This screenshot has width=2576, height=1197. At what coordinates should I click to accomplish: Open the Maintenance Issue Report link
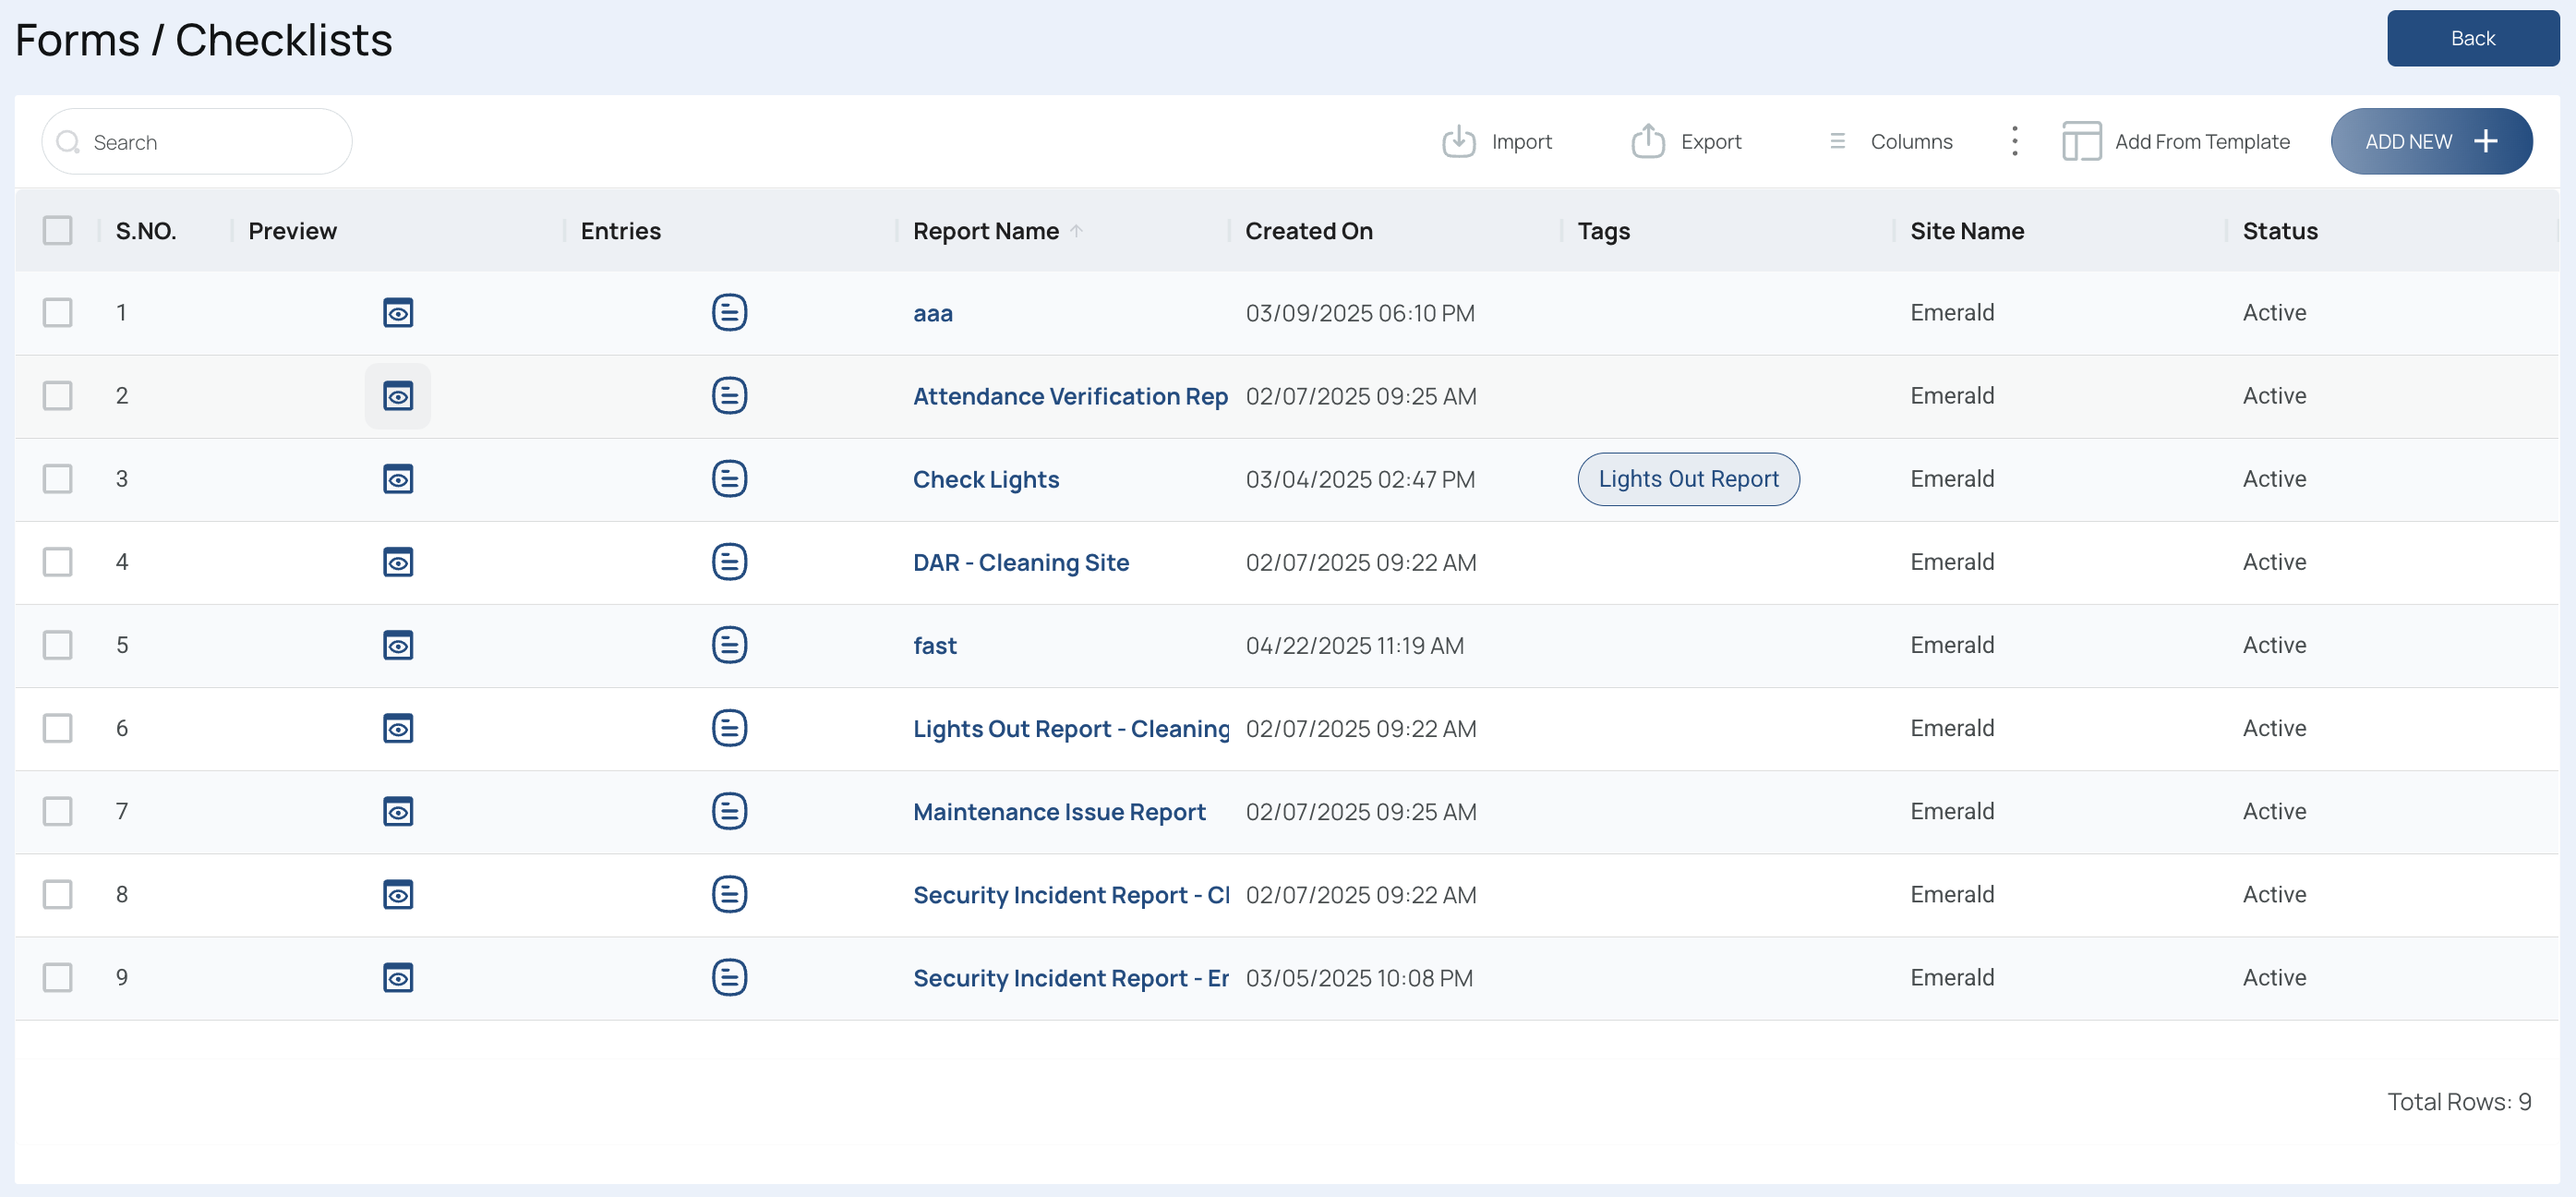click(x=1059, y=811)
